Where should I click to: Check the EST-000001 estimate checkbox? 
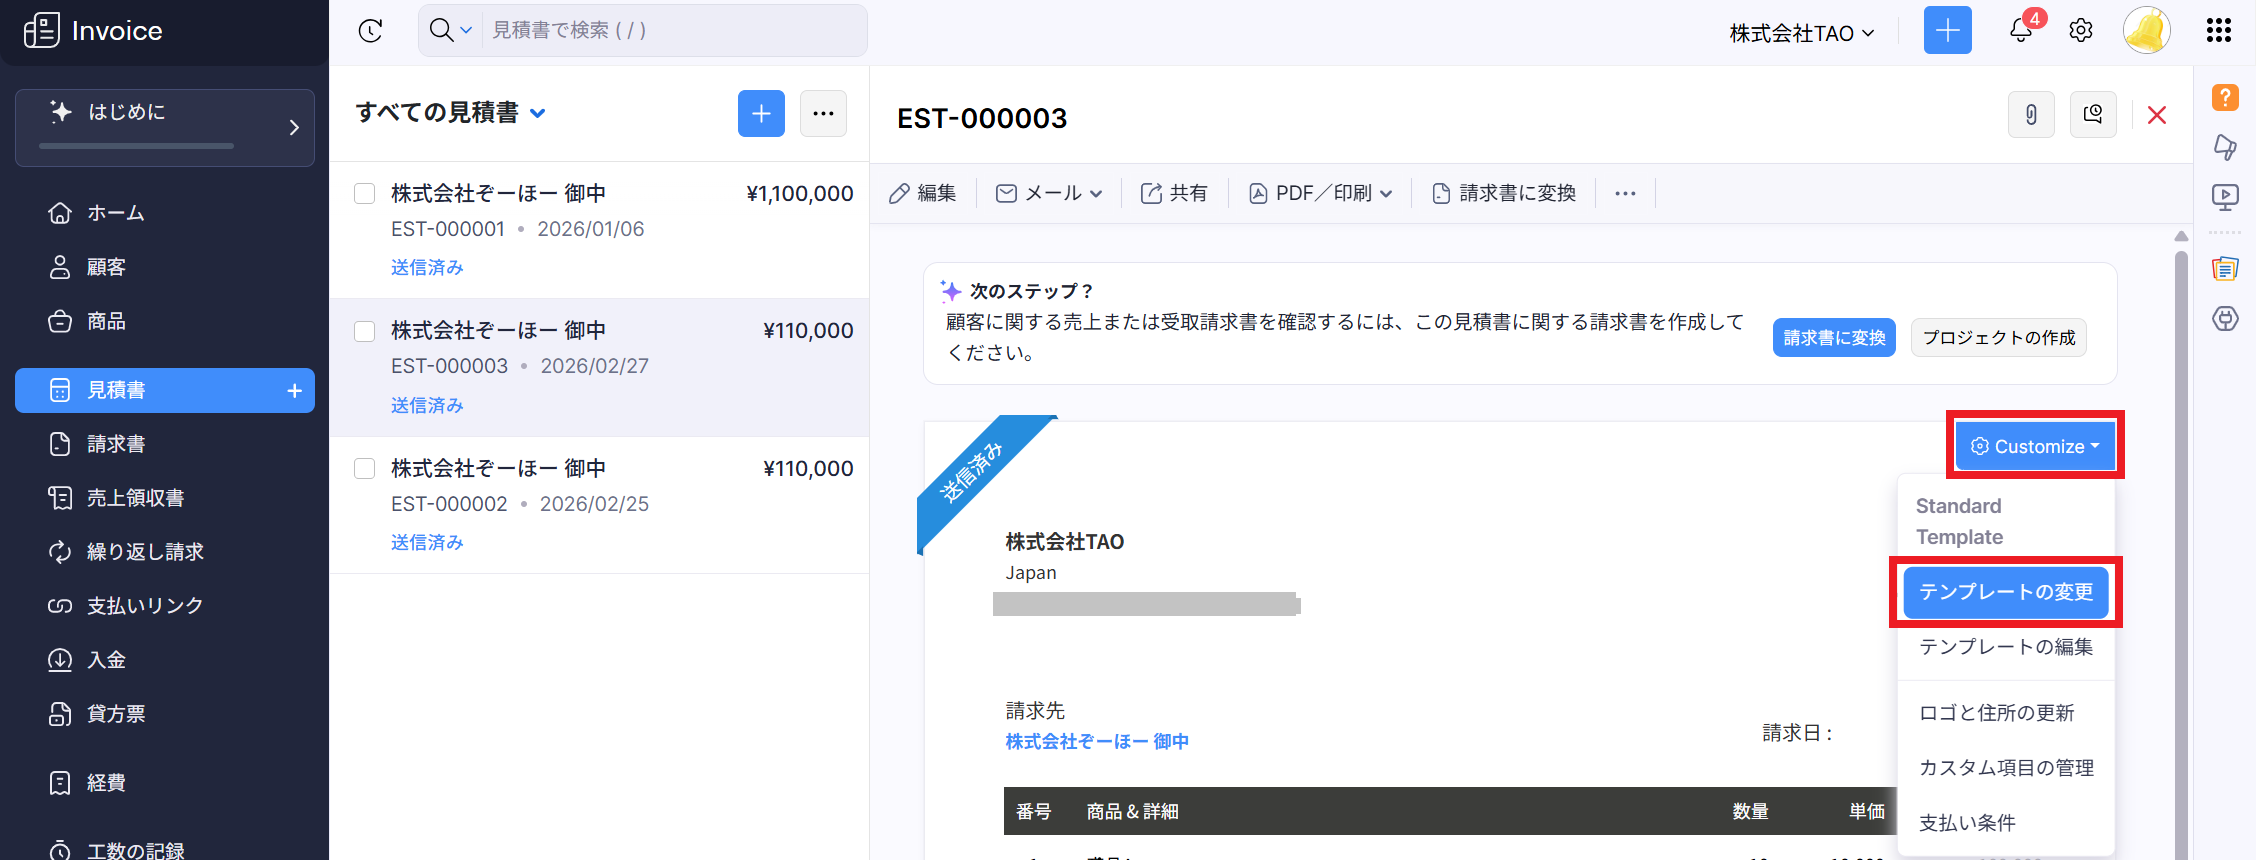point(365,193)
